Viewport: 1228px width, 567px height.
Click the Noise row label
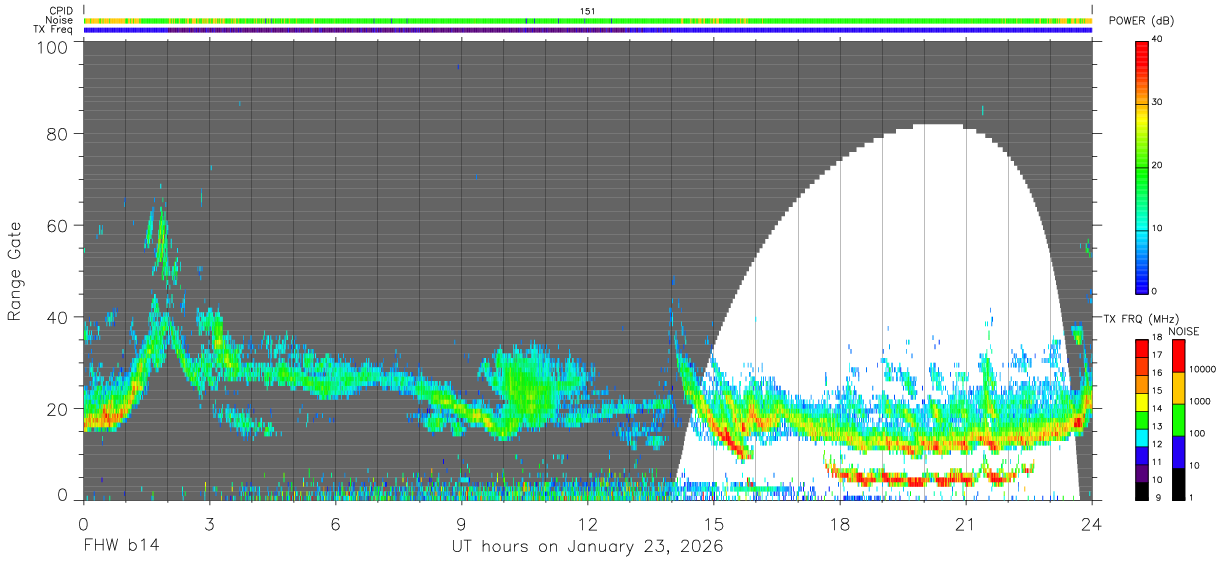tap(59, 20)
